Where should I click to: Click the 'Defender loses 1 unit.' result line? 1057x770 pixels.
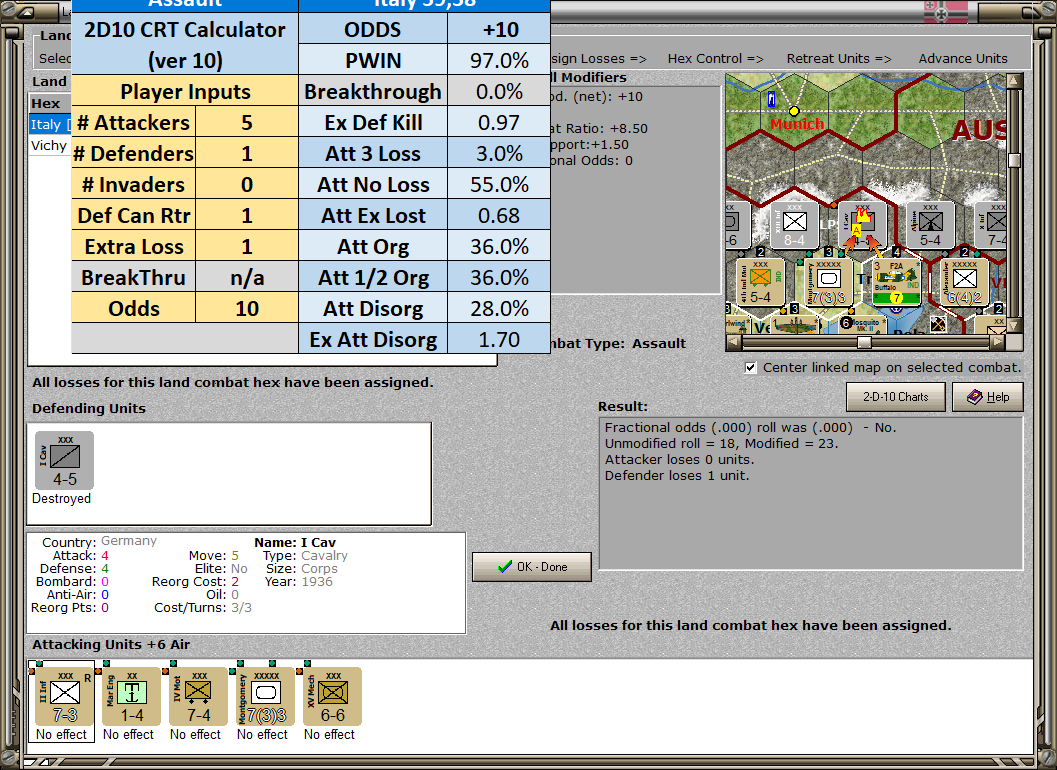677,476
